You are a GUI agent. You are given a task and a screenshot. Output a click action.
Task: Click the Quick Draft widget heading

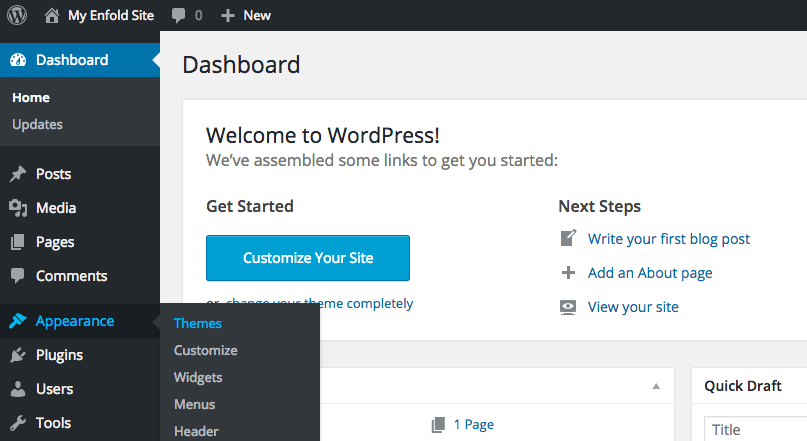point(743,386)
